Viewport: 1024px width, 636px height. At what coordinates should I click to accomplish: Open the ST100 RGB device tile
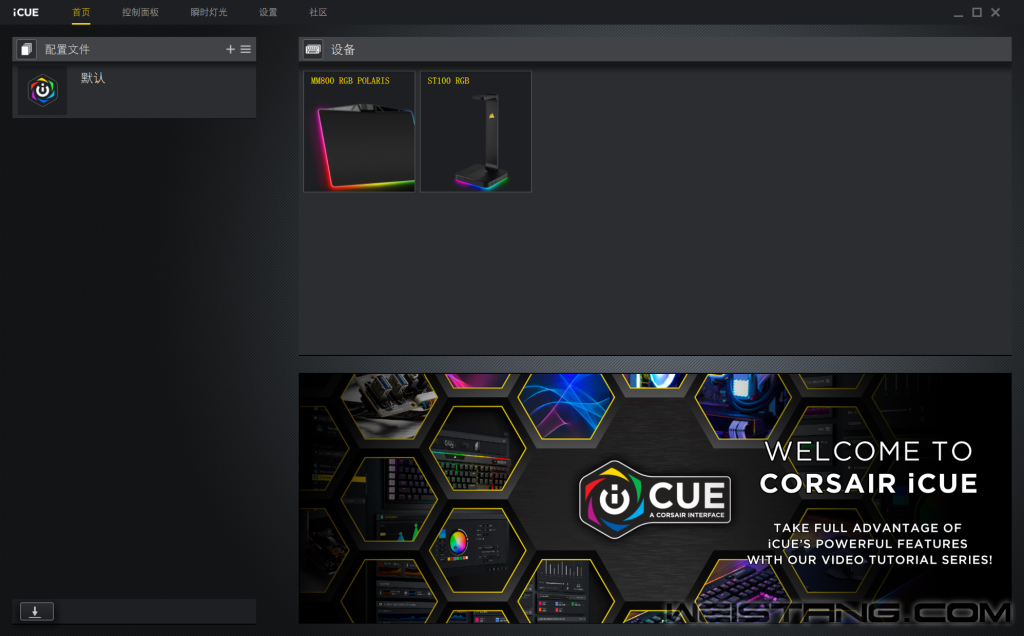[x=475, y=131]
